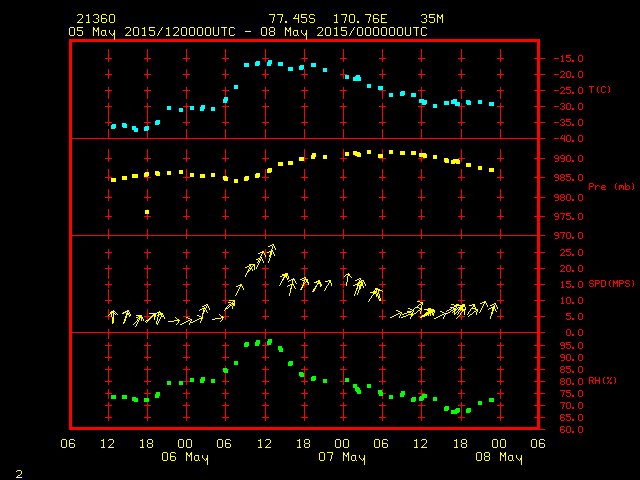Click the "00" hour label above "07 May"
Screen dimensions: 640x480
[x=342, y=444]
